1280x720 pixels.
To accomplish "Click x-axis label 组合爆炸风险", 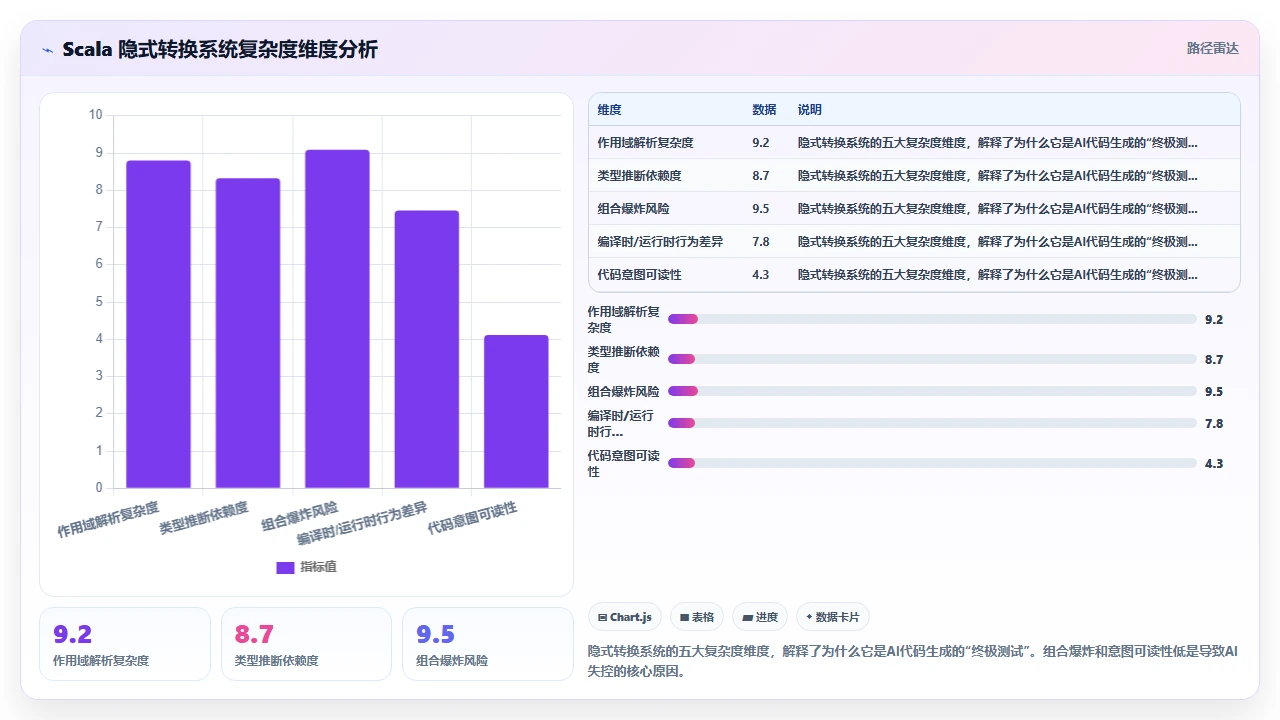I will (300, 516).
